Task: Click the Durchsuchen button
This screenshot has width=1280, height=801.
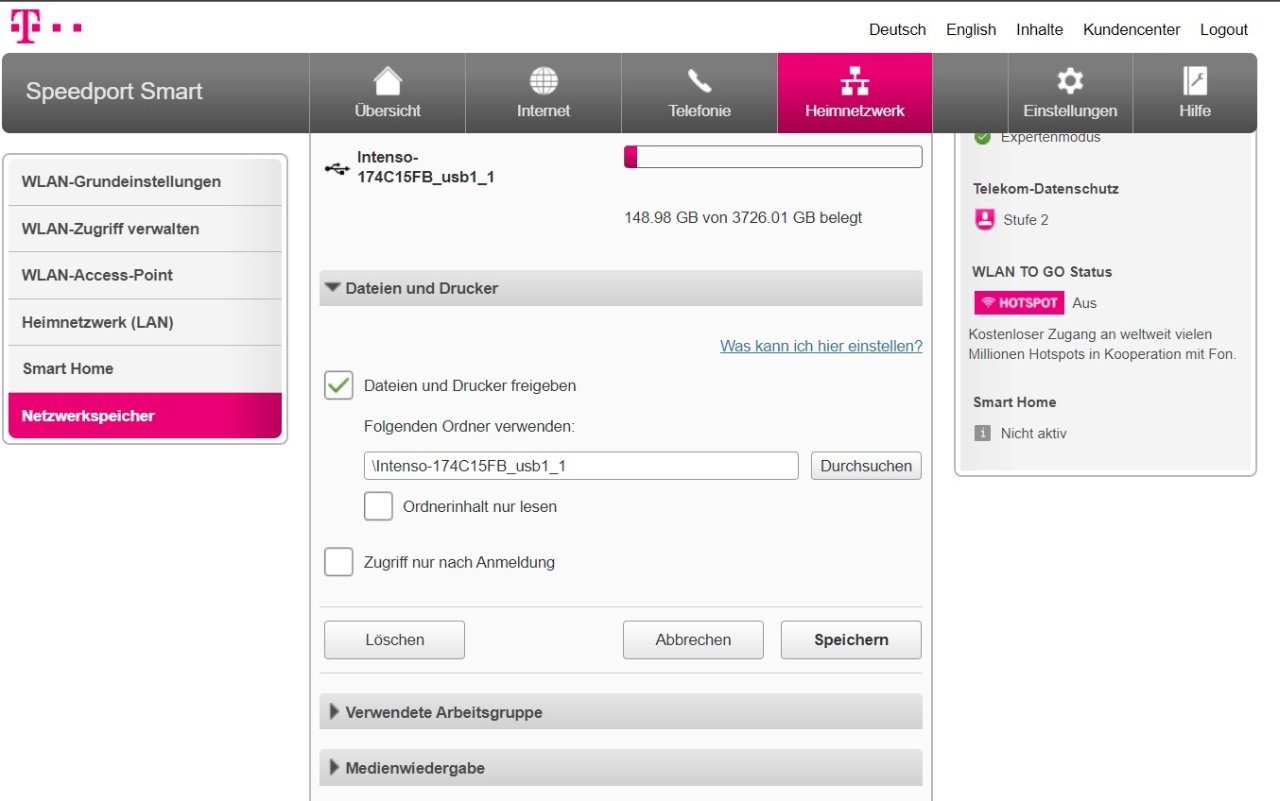Action: [866, 466]
